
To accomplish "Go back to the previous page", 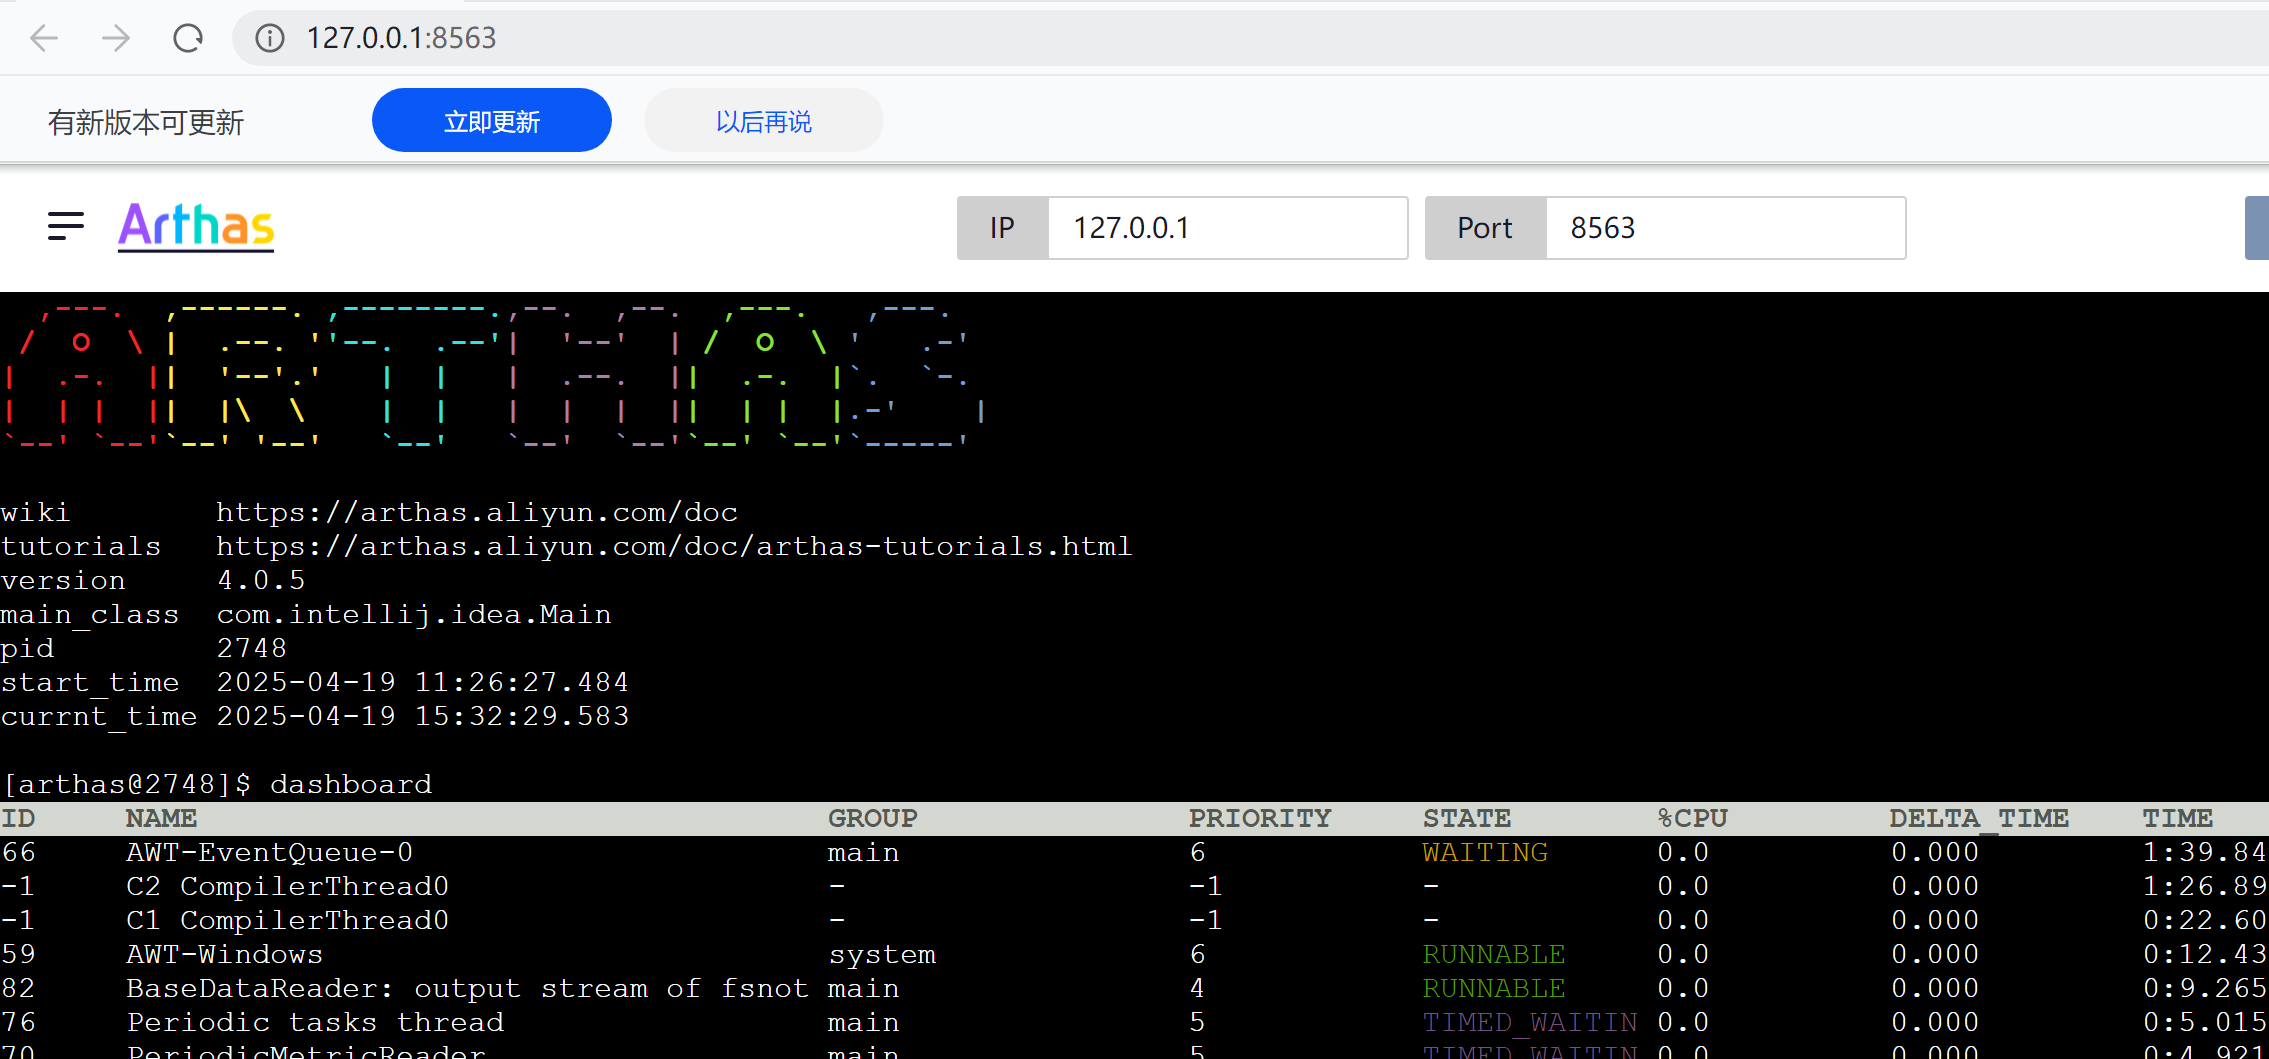I will pyautogui.click(x=44, y=38).
